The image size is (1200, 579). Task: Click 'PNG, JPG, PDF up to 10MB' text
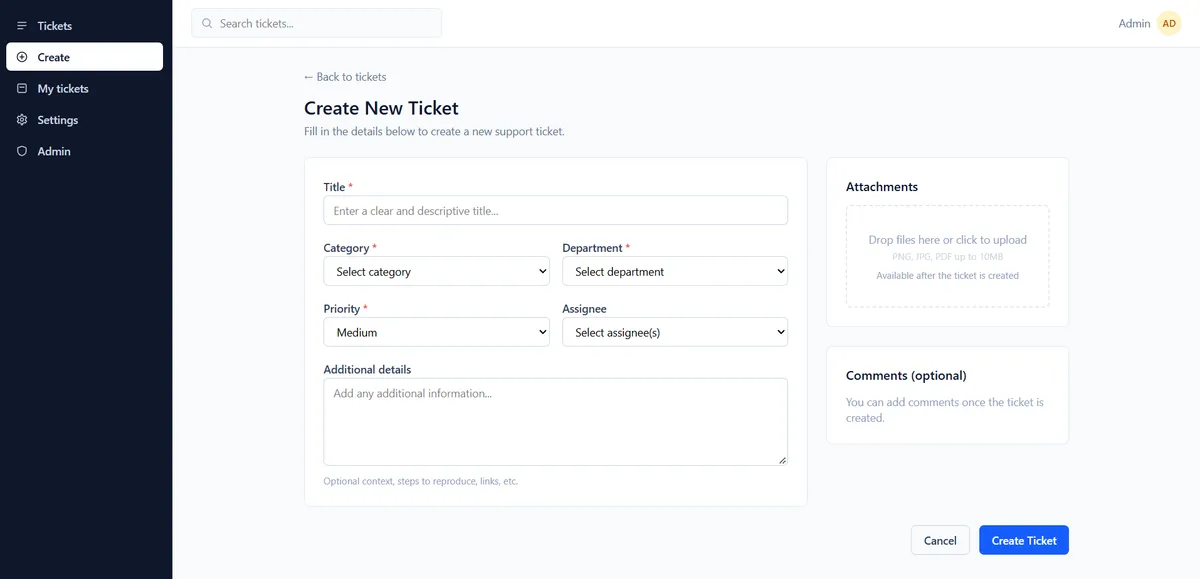click(948, 257)
